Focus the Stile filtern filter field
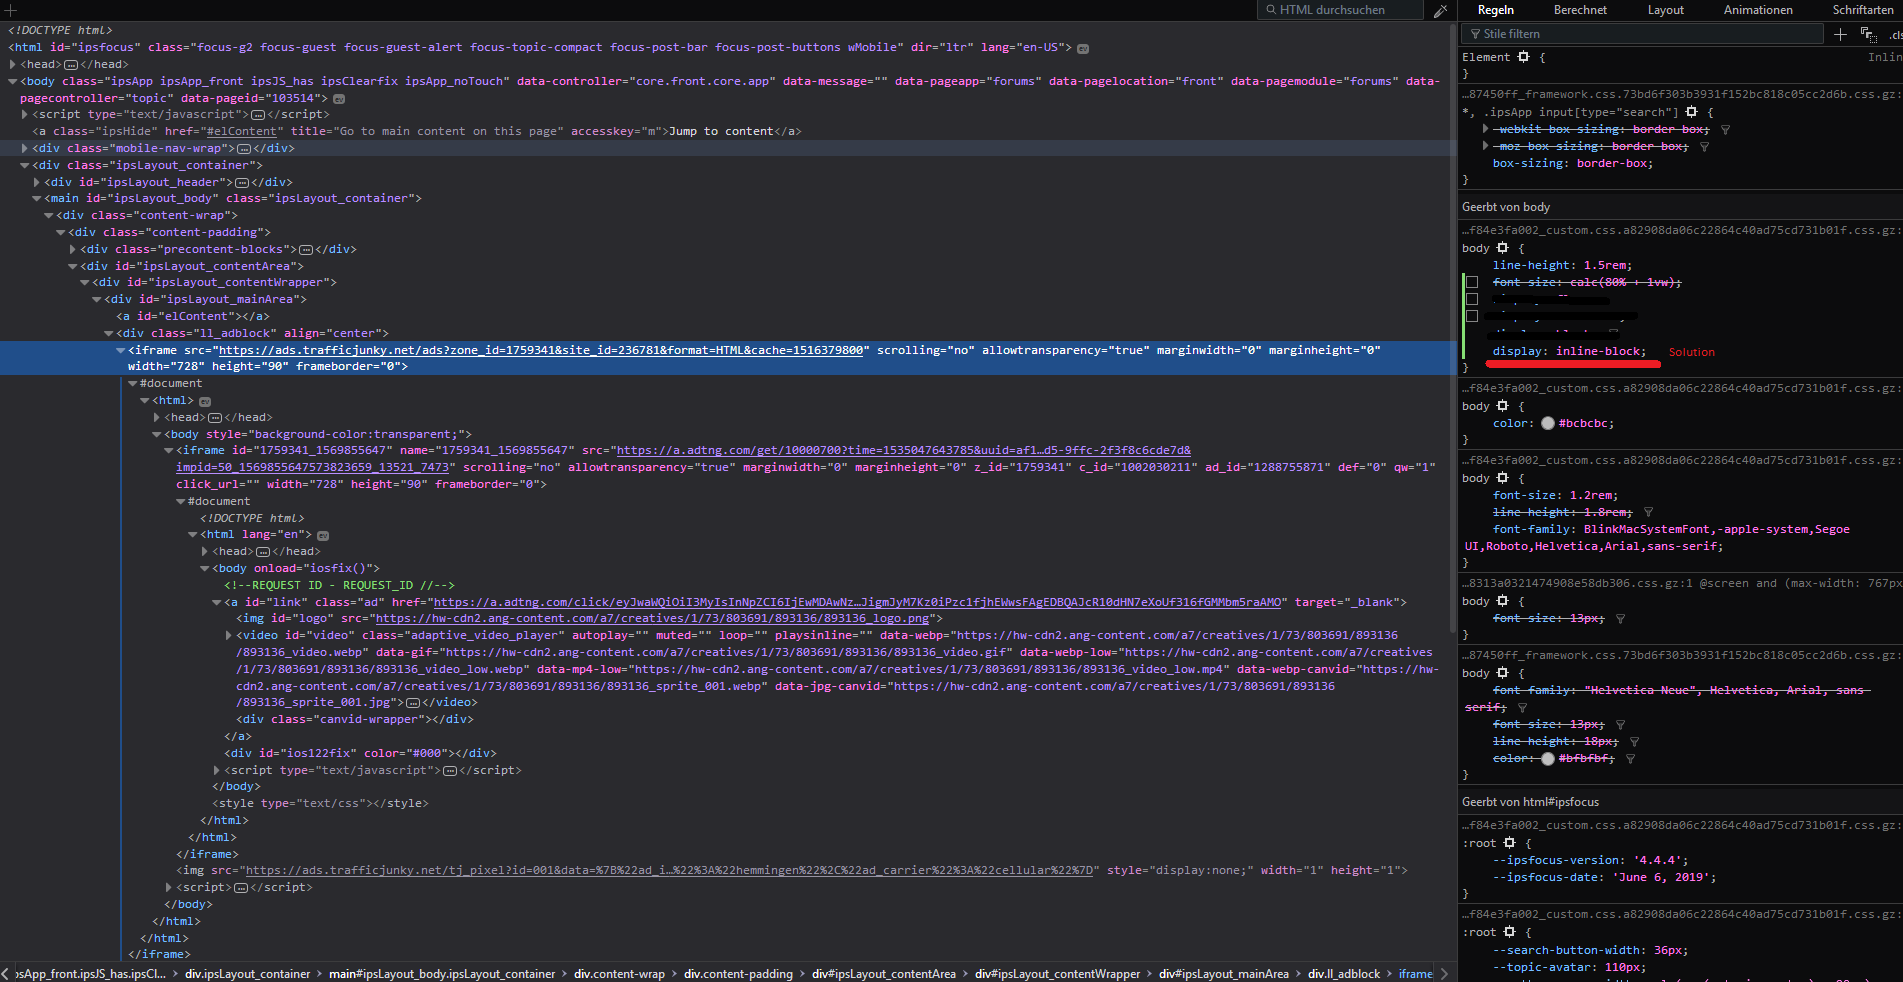 click(1642, 34)
